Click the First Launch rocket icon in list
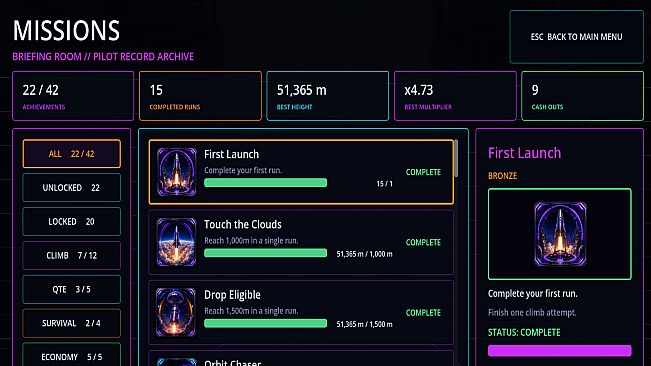The width and height of the screenshot is (651, 366). pyautogui.click(x=176, y=172)
